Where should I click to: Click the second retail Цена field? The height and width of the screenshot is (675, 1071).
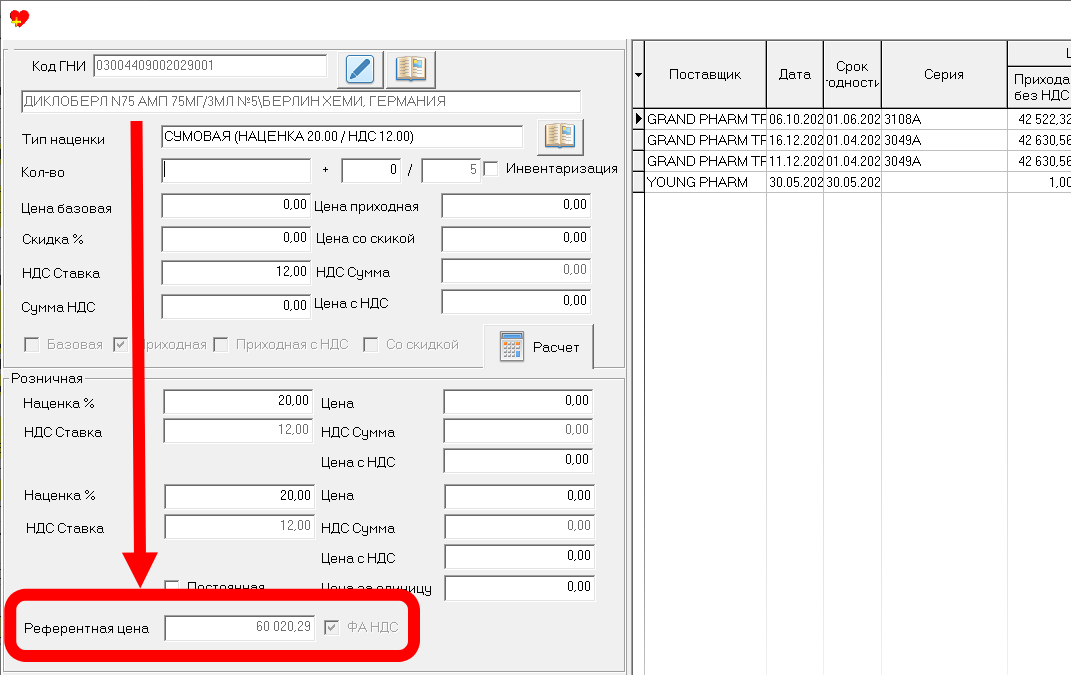519,497
